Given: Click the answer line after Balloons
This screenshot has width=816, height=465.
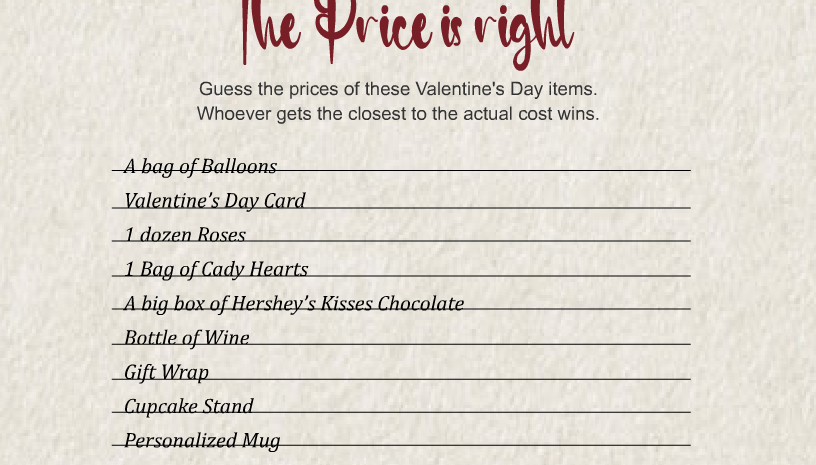Looking at the screenshot, I should coord(483,170).
